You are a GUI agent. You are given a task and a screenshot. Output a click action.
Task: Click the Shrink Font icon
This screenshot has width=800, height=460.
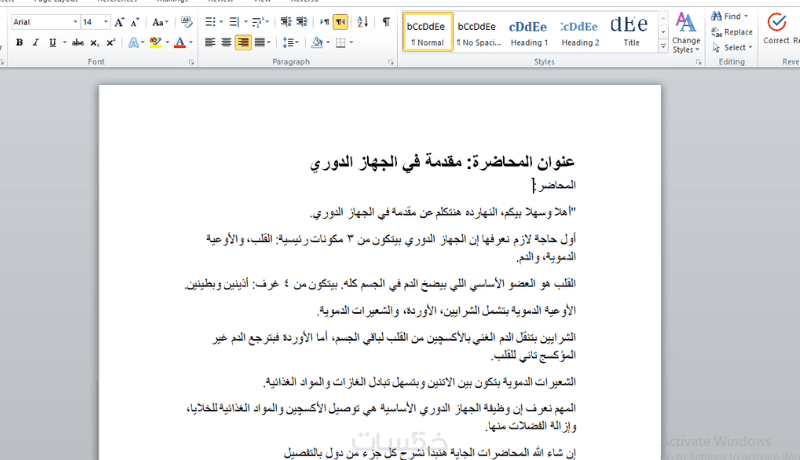click(x=135, y=22)
